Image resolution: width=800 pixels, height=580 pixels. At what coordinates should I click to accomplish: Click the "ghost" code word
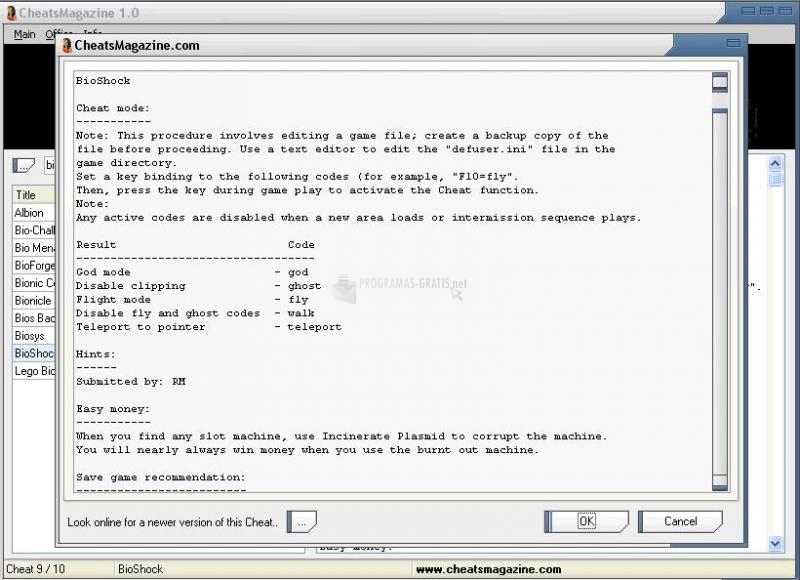tap(305, 286)
